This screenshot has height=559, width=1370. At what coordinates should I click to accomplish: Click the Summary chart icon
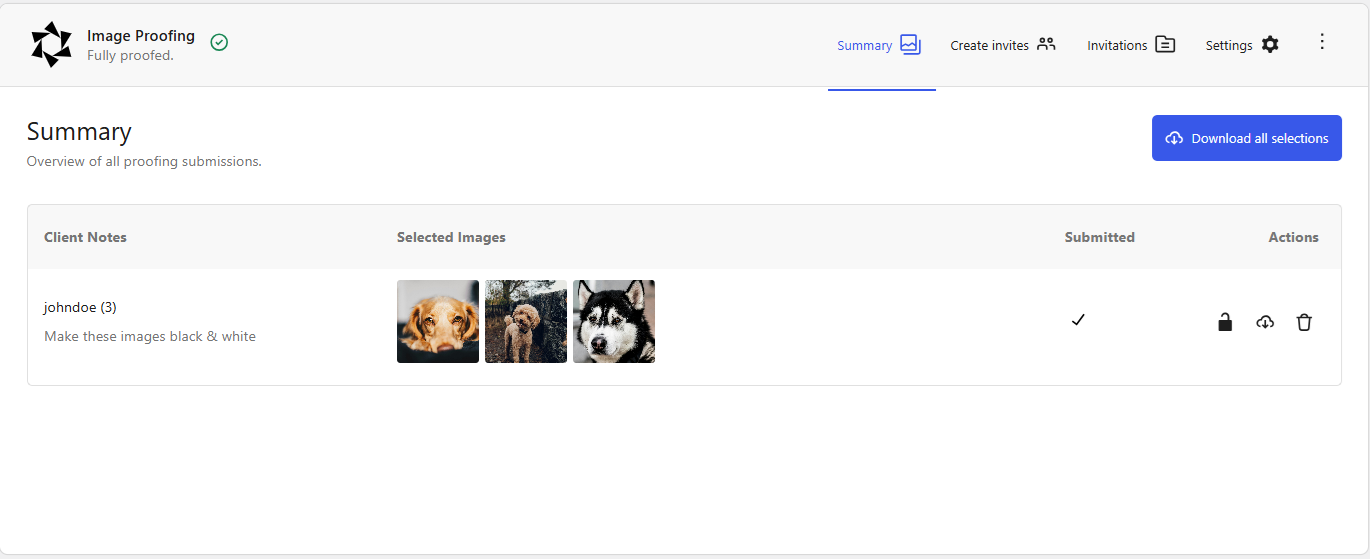point(909,44)
